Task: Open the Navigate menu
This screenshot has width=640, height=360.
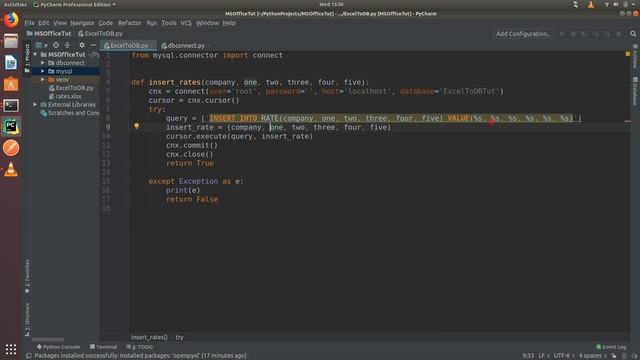Action: coord(82,23)
